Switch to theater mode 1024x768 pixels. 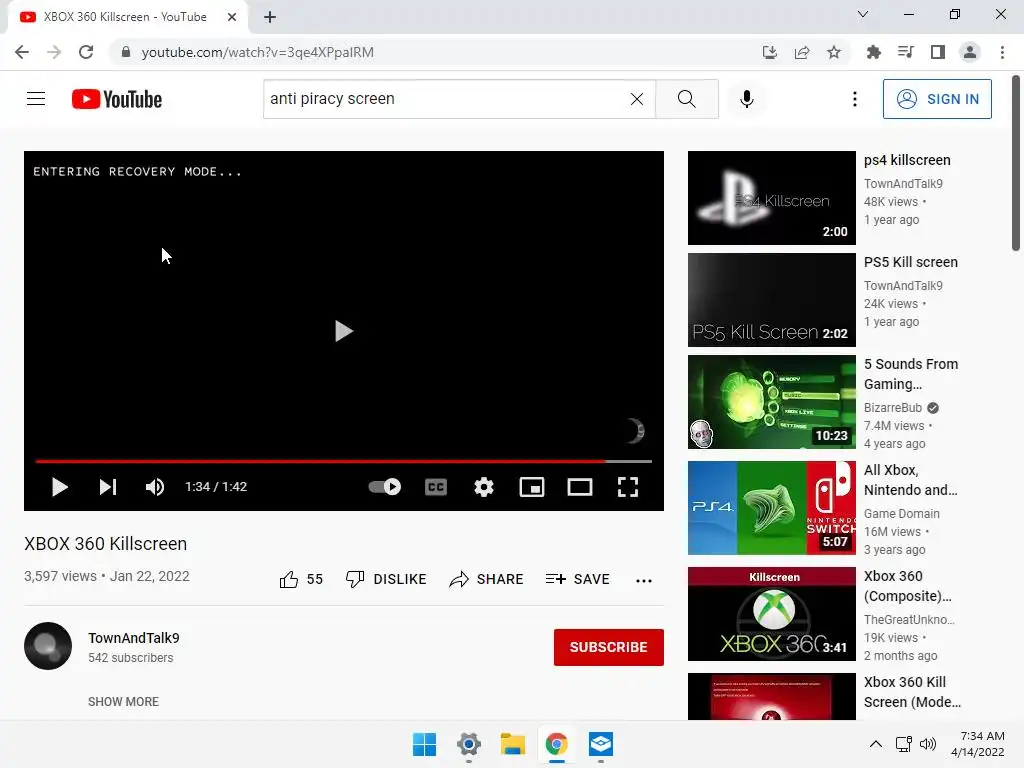(580, 487)
